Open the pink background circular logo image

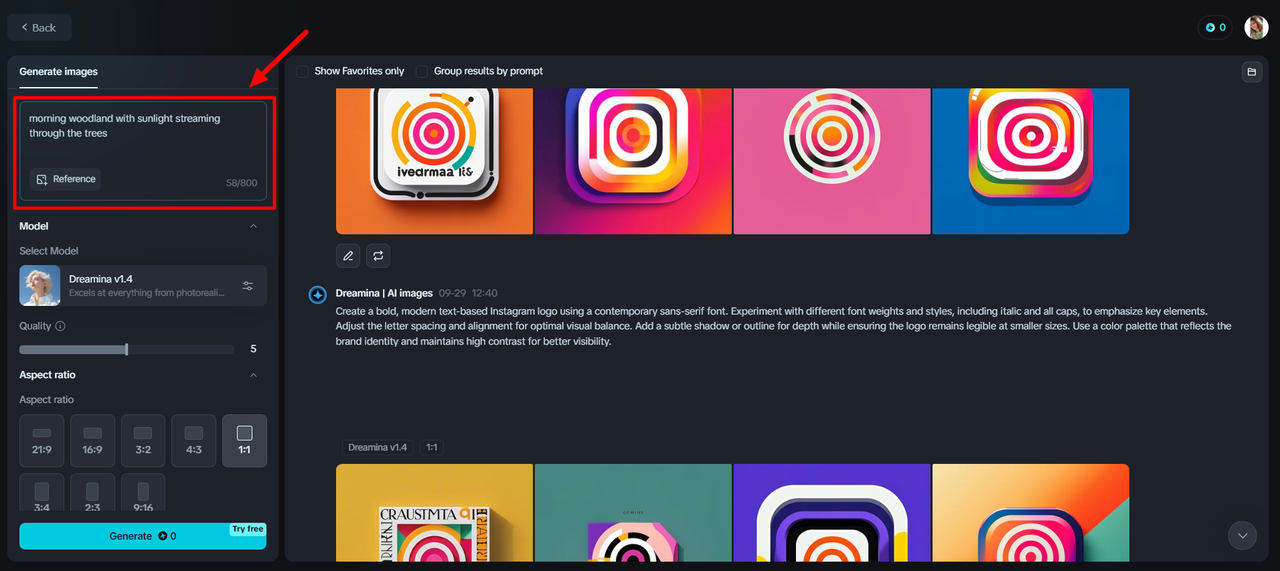[832, 161]
